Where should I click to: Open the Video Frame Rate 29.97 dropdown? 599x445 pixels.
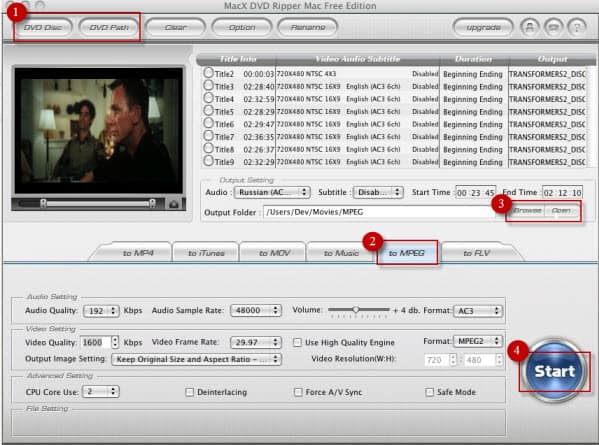(x=256, y=342)
